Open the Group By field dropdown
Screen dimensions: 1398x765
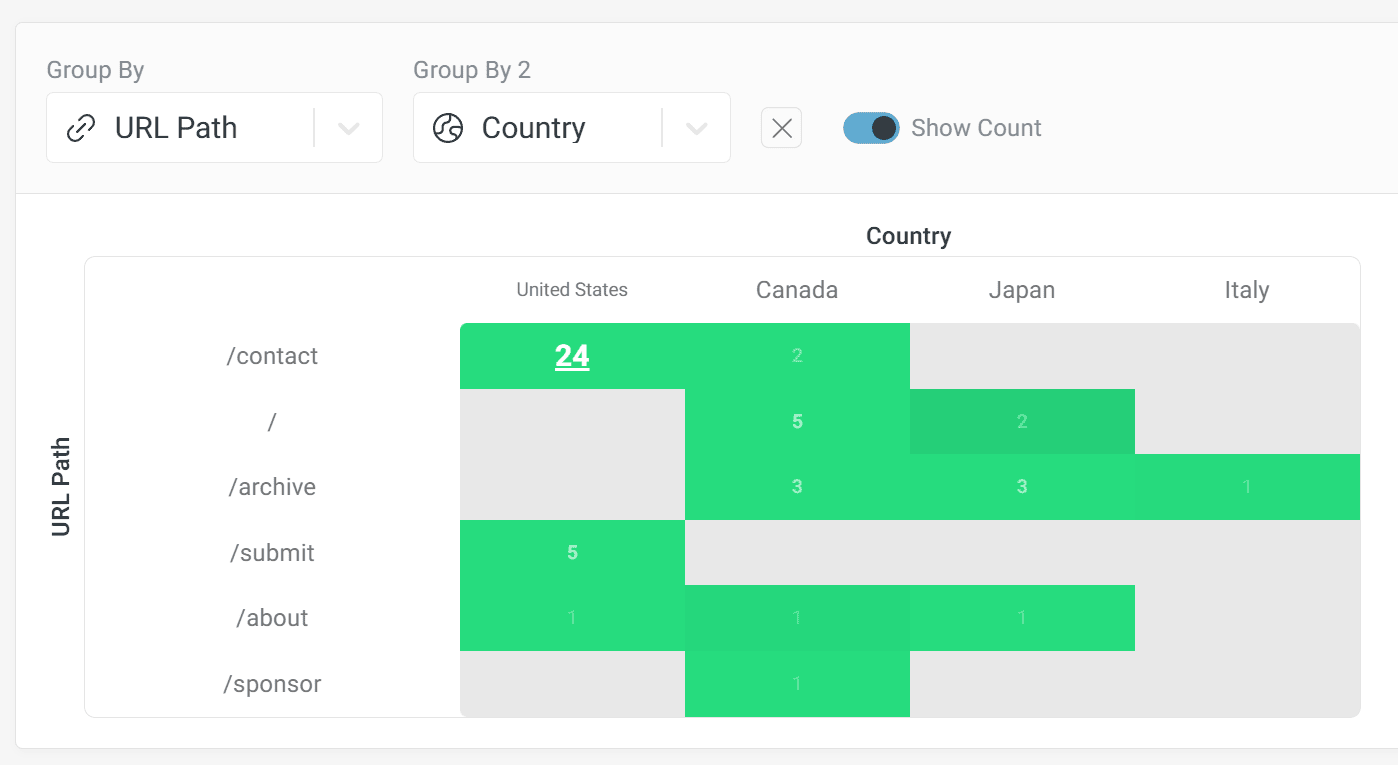pyautogui.click(x=348, y=127)
